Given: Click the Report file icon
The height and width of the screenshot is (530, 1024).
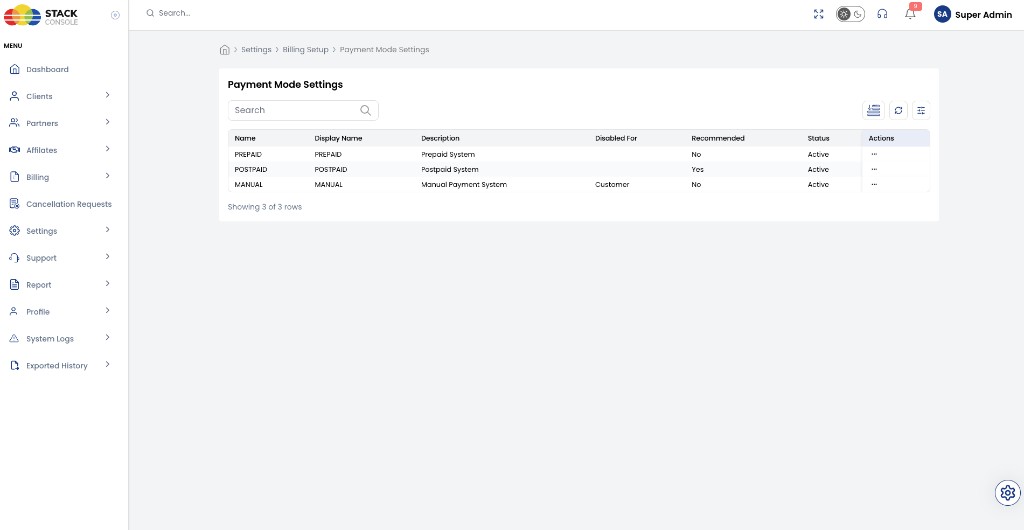Looking at the screenshot, I should (x=14, y=285).
